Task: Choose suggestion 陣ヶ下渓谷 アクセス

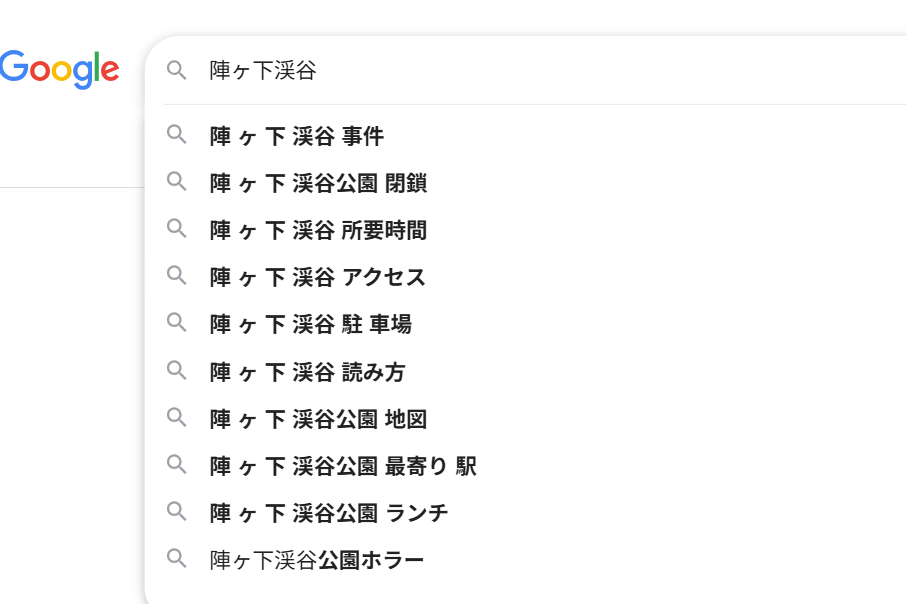Action: click(x=525, y=277)
